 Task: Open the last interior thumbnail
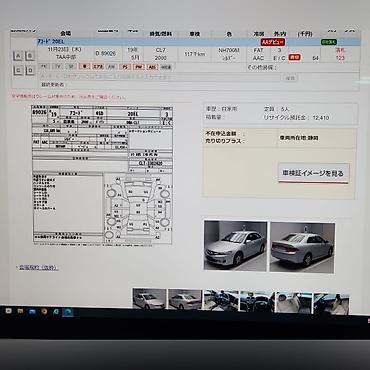click(331, 304)
